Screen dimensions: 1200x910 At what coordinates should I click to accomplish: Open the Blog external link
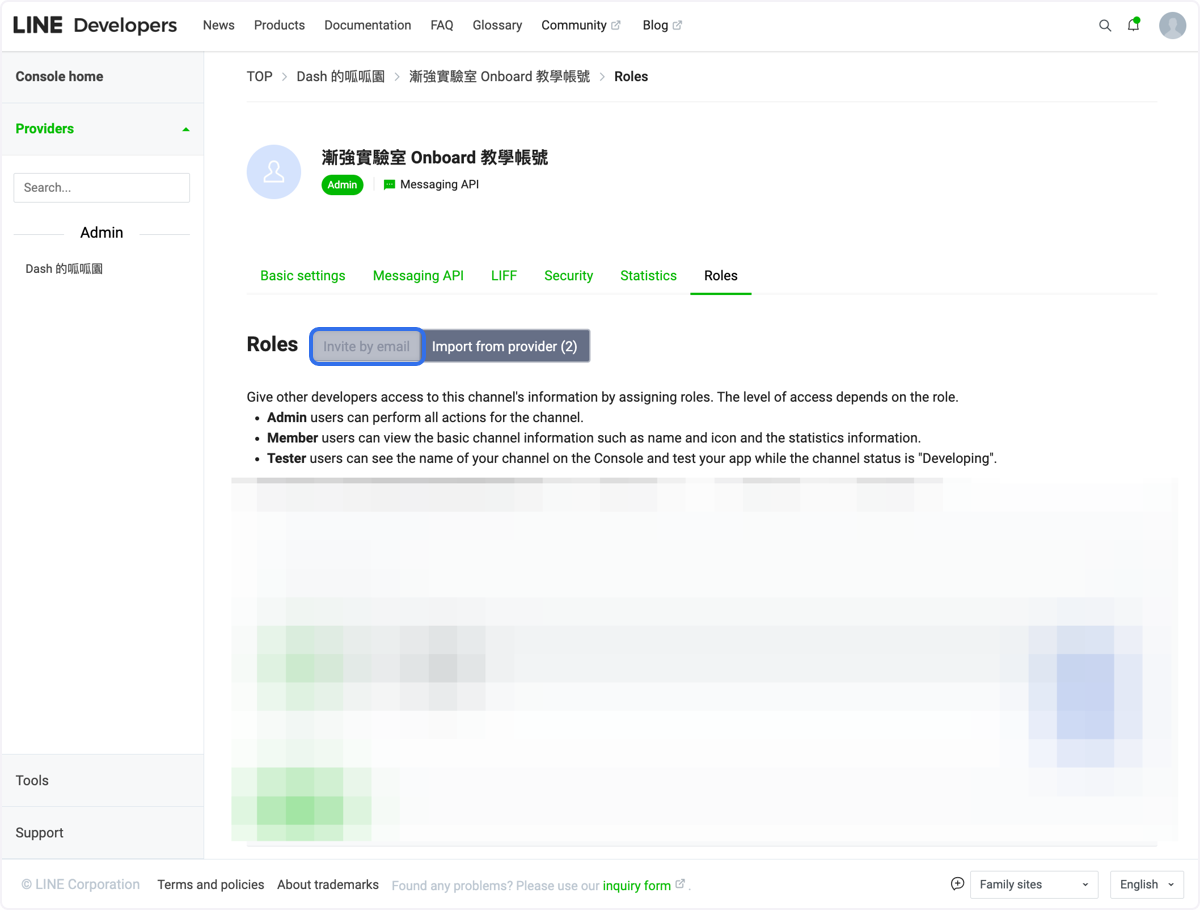click(x=662, y=25)
